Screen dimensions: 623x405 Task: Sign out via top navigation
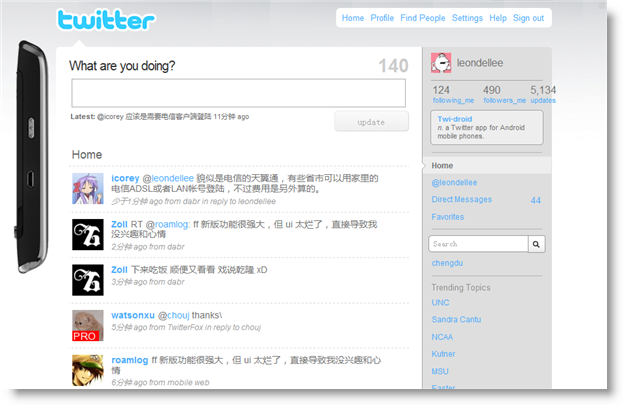pyautogui.click(x=528, y=18)
